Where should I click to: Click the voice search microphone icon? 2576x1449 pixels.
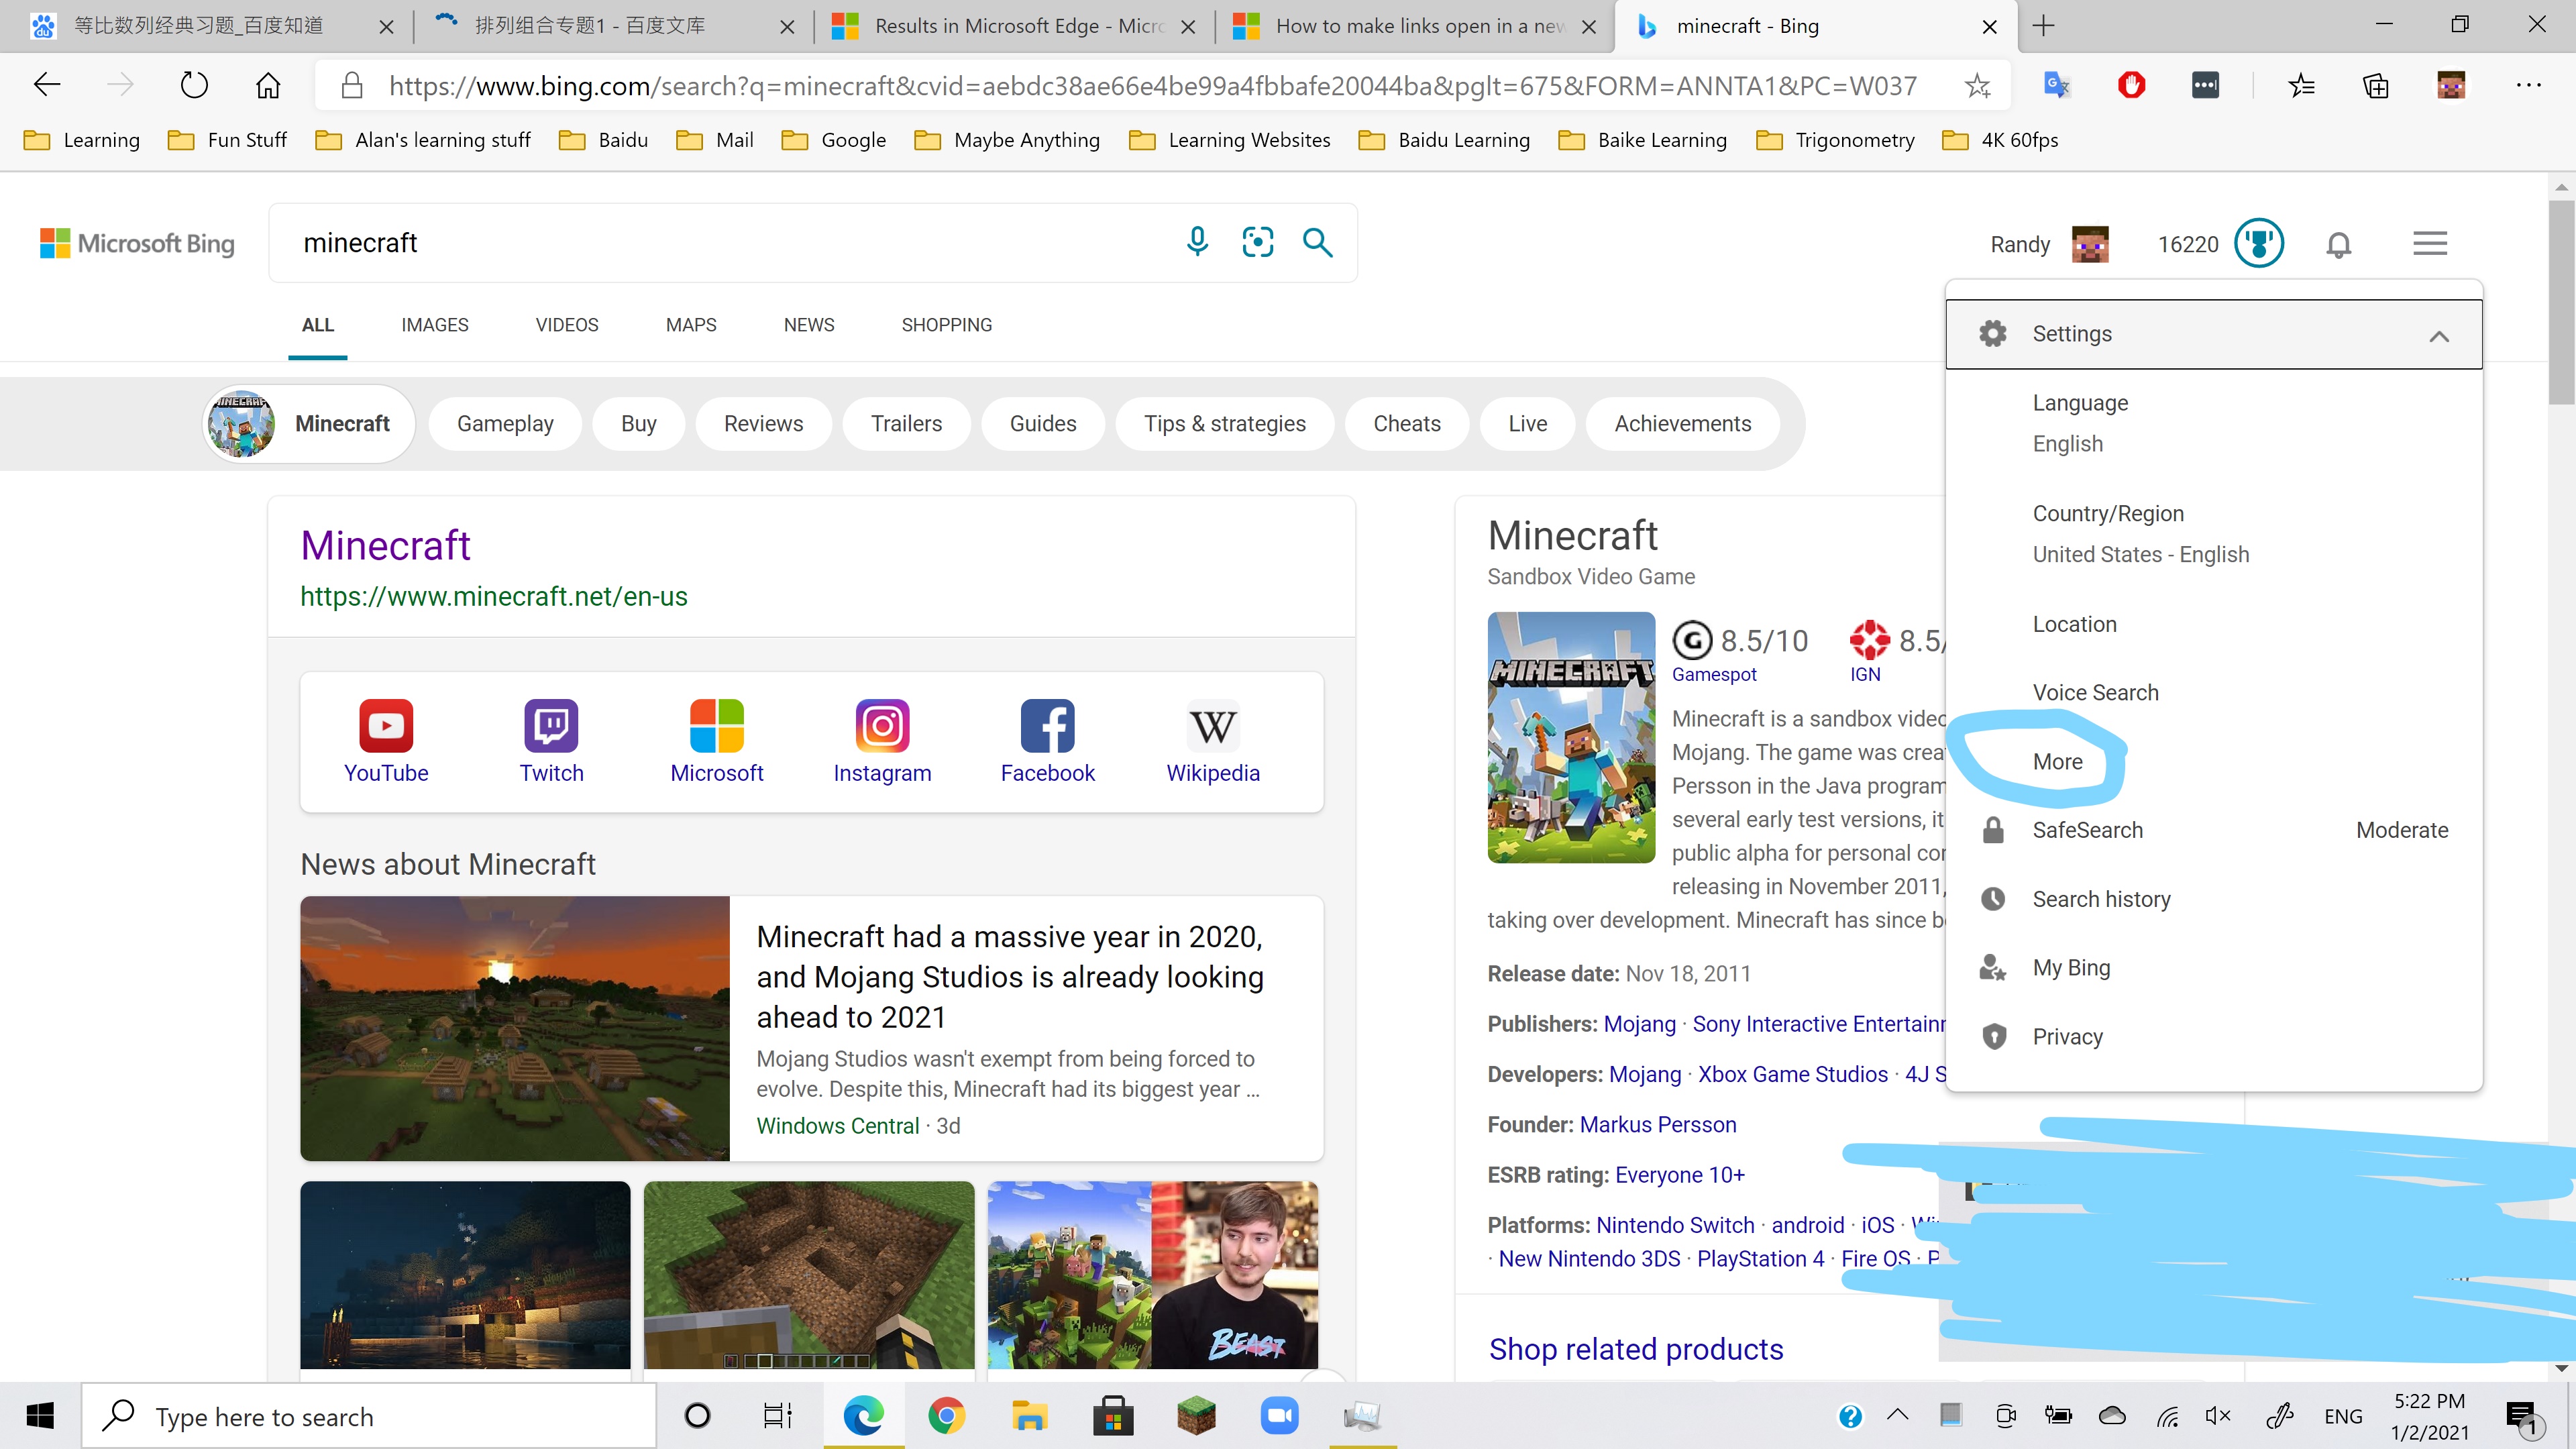(1197, 242)
